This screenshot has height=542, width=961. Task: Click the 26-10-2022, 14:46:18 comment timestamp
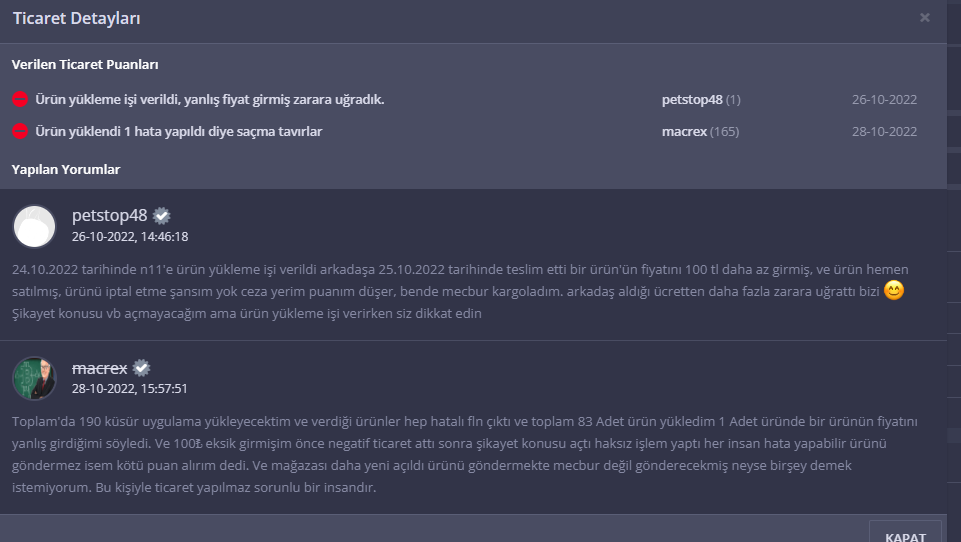130,237
